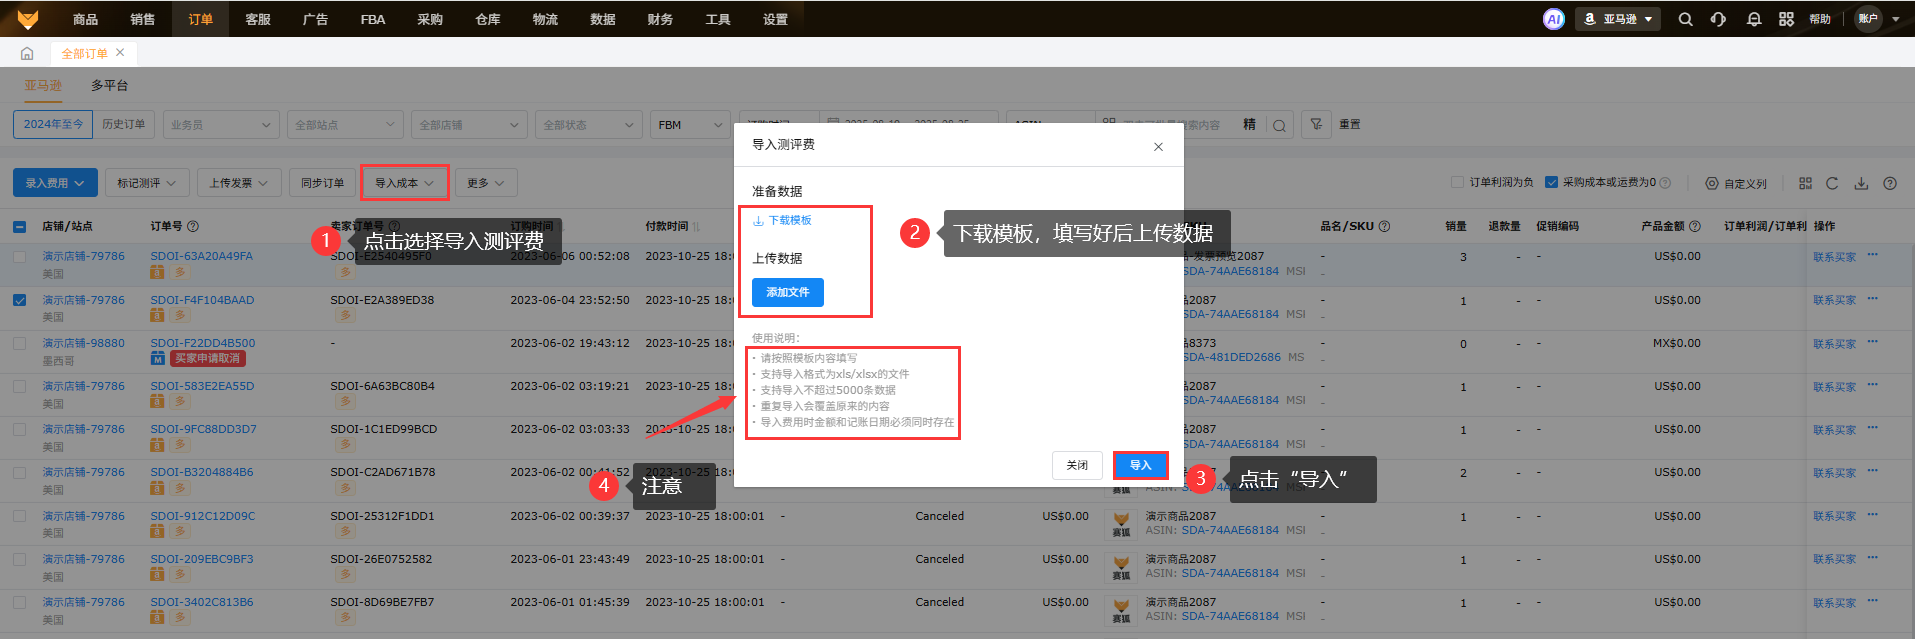Open the 财务 menu in top navigation
This screenshot has height=639, width=1915.
(660, 19)
